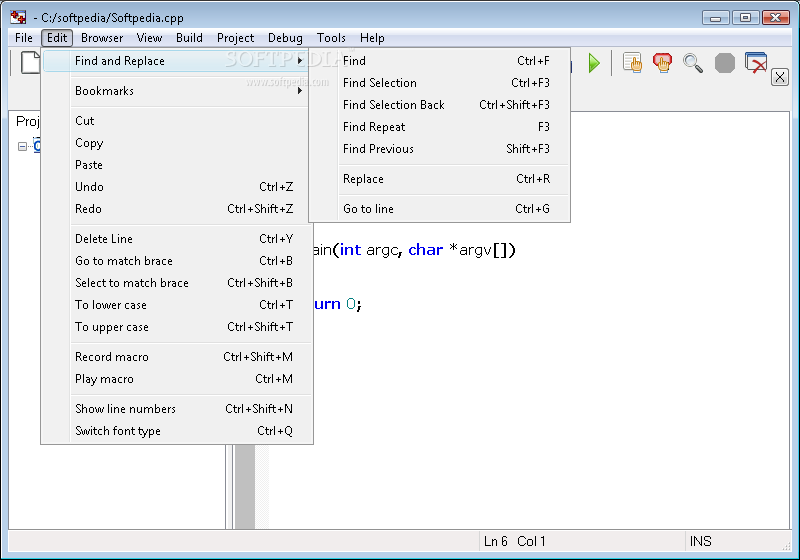Click the 'Col 1' status bar entry
This screenshot has width=800, height=560.
[531, 541]
